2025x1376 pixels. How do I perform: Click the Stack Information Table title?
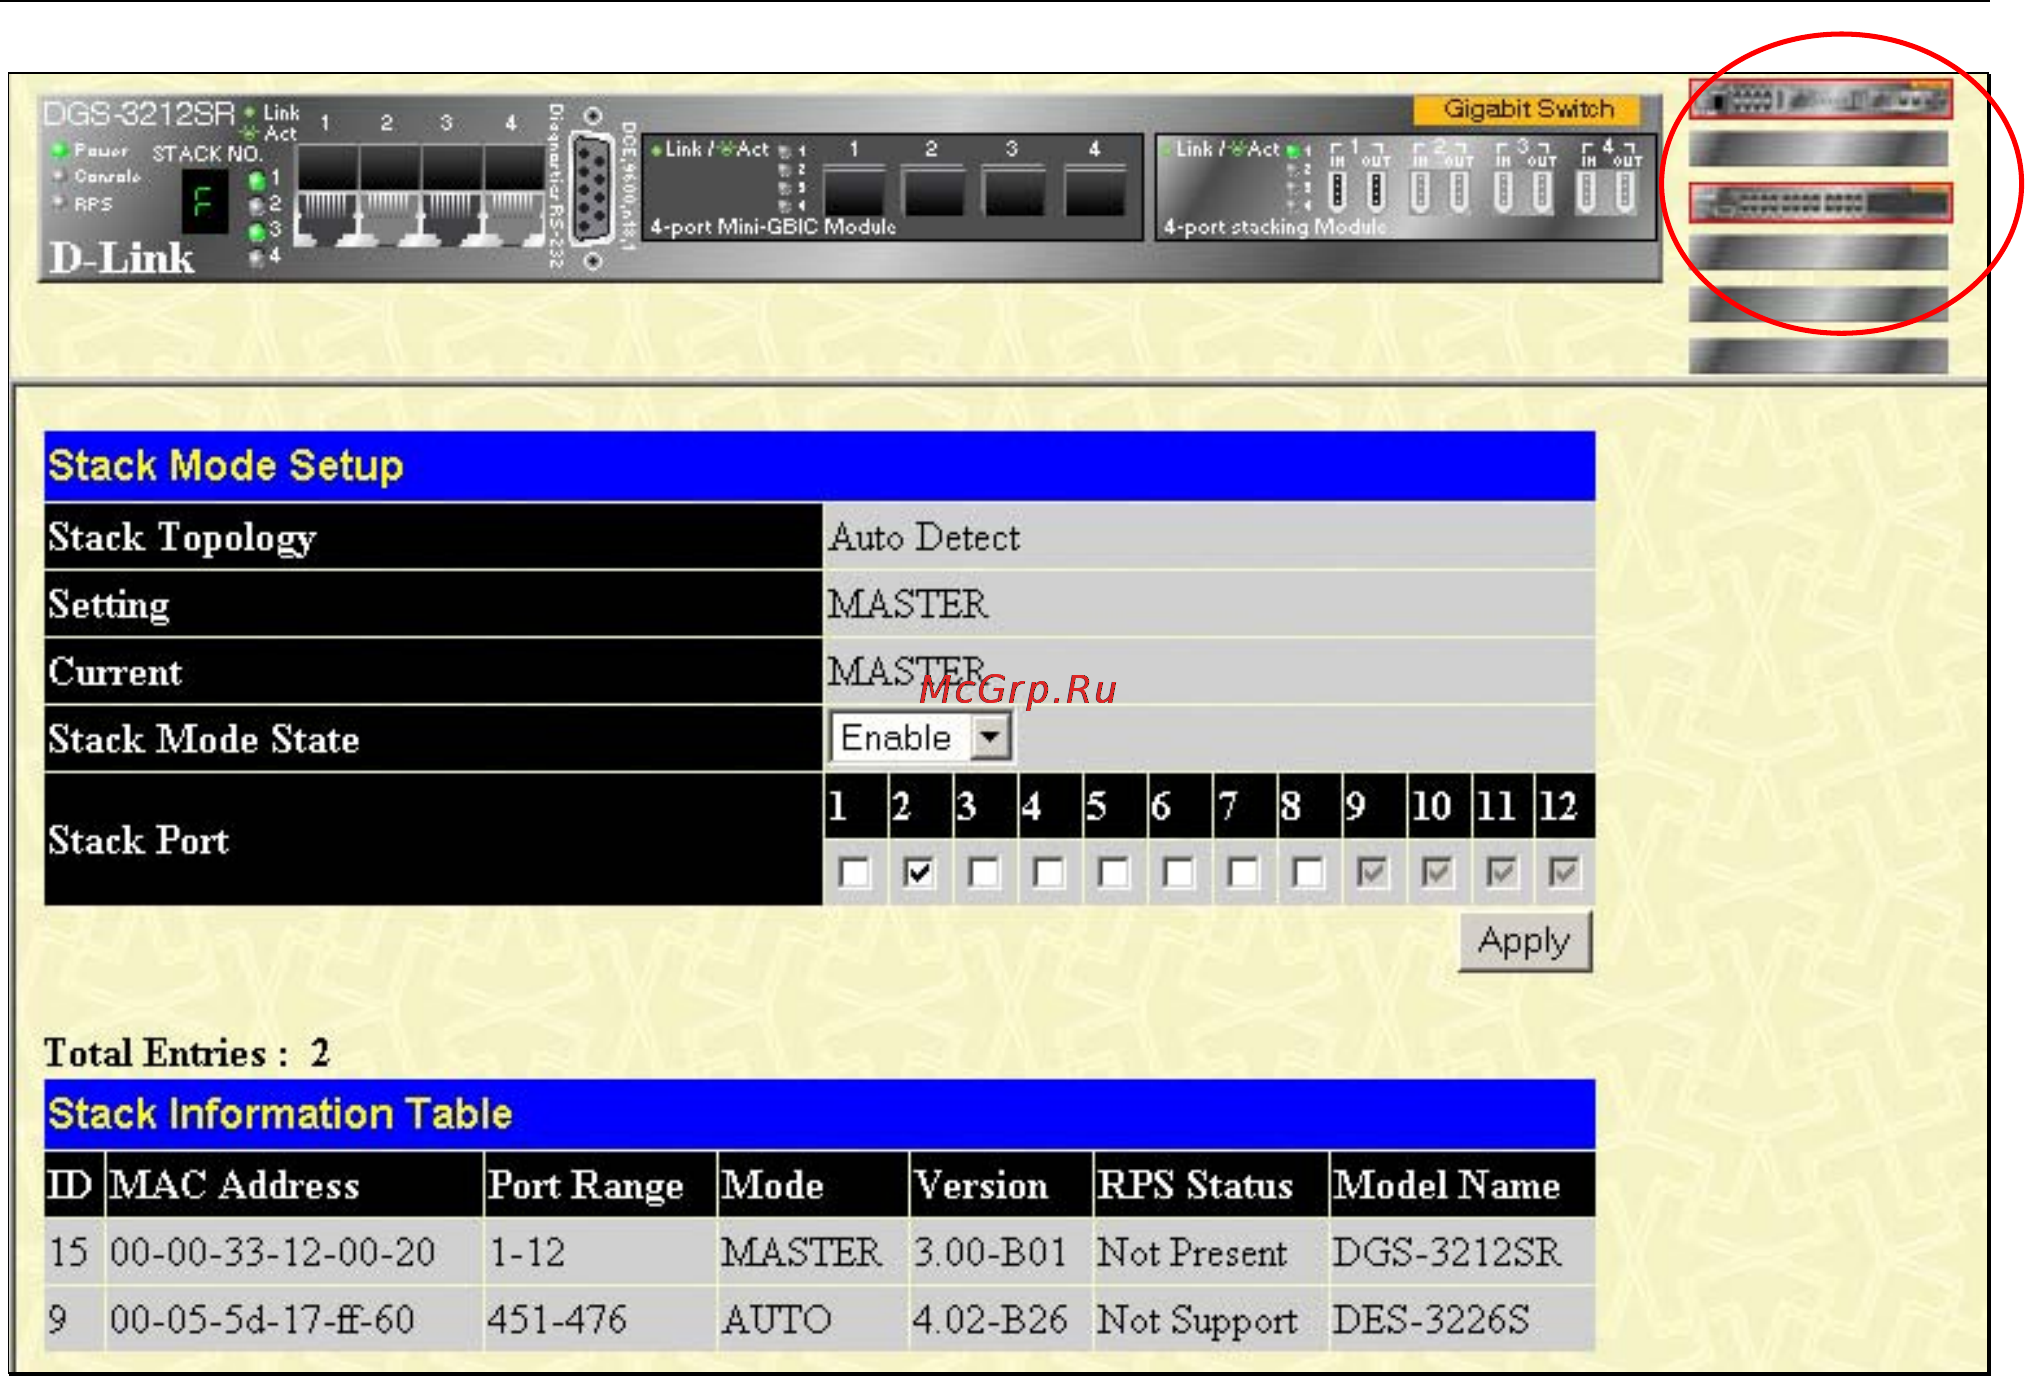pyautogui.click(x=280, y=1114)
